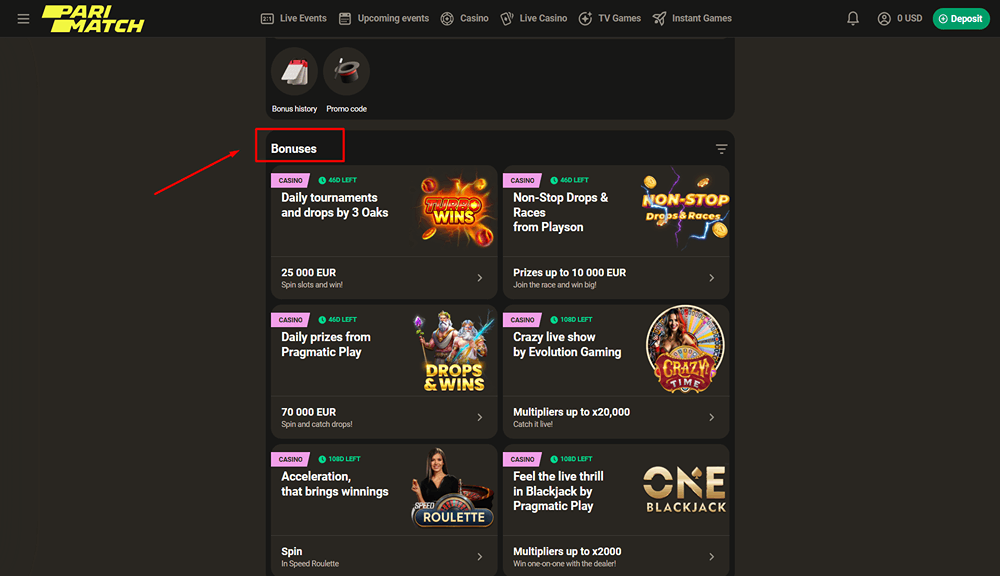
Task: Open Daily prizes from Pragmatic Play
Action: (x=326, y=344)
